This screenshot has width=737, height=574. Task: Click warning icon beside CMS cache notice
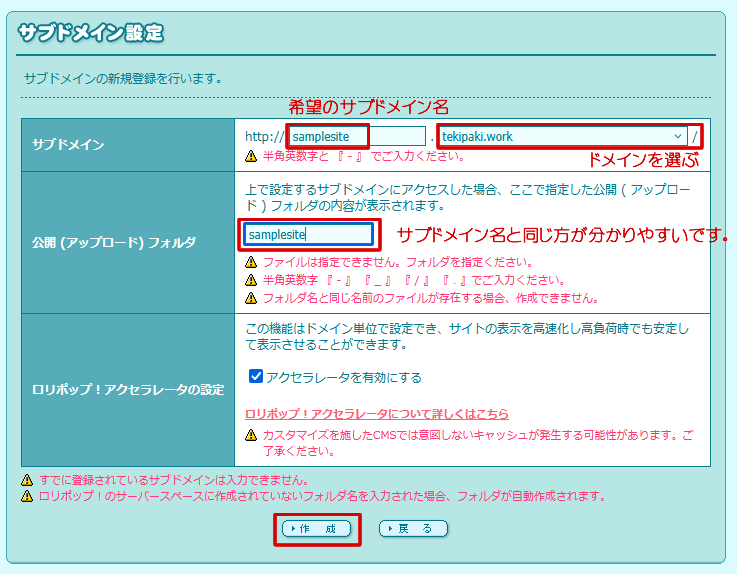tap(251, 436)
